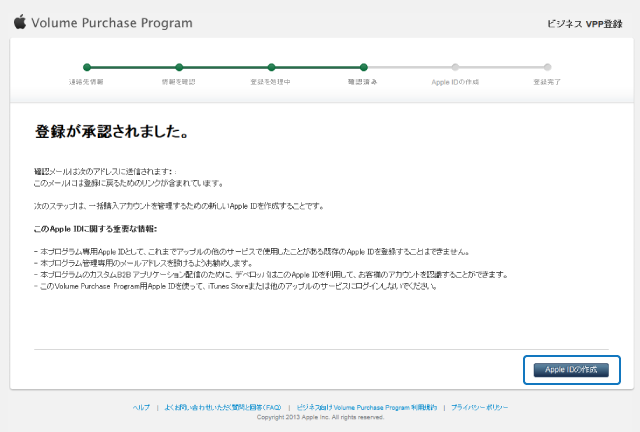Select the 登録完了 step label
This screenshot has width=640, height=432.
click(x=549, y=81)
